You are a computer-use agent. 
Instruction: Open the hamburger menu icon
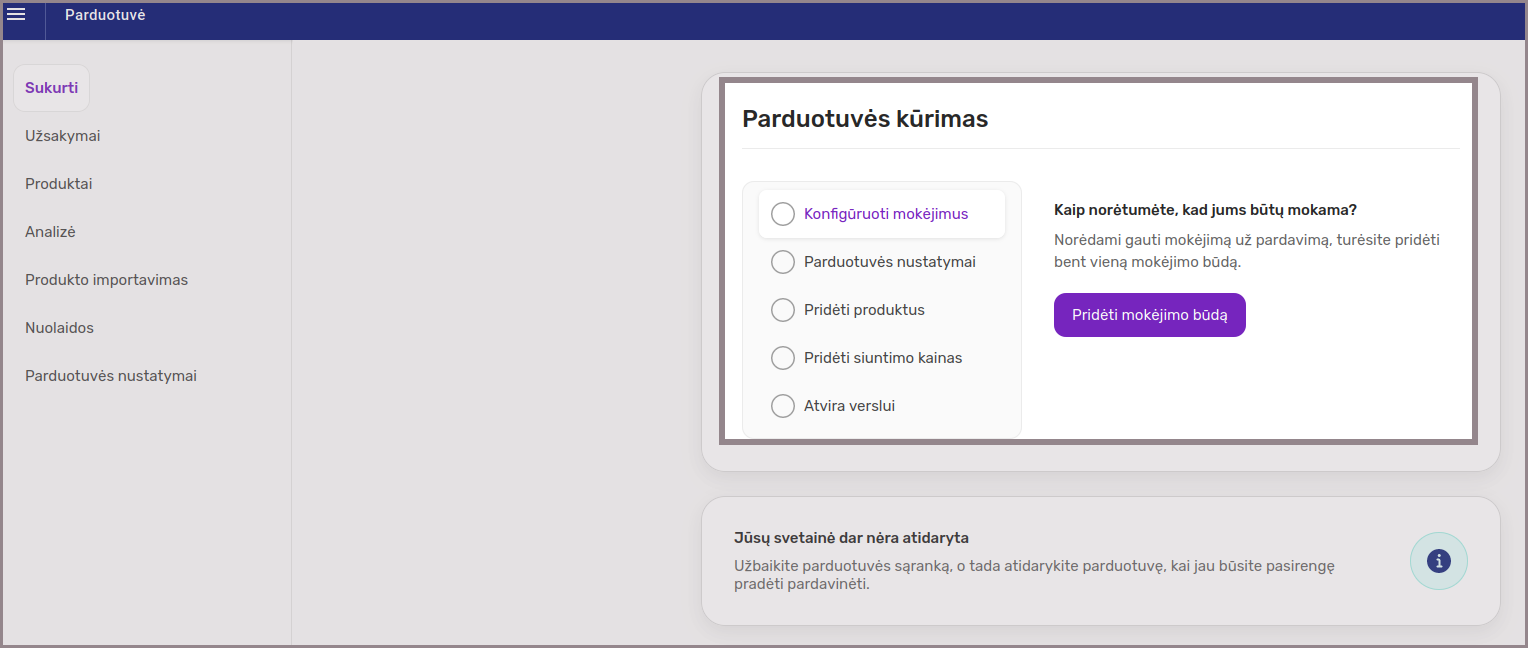point(16,14)
